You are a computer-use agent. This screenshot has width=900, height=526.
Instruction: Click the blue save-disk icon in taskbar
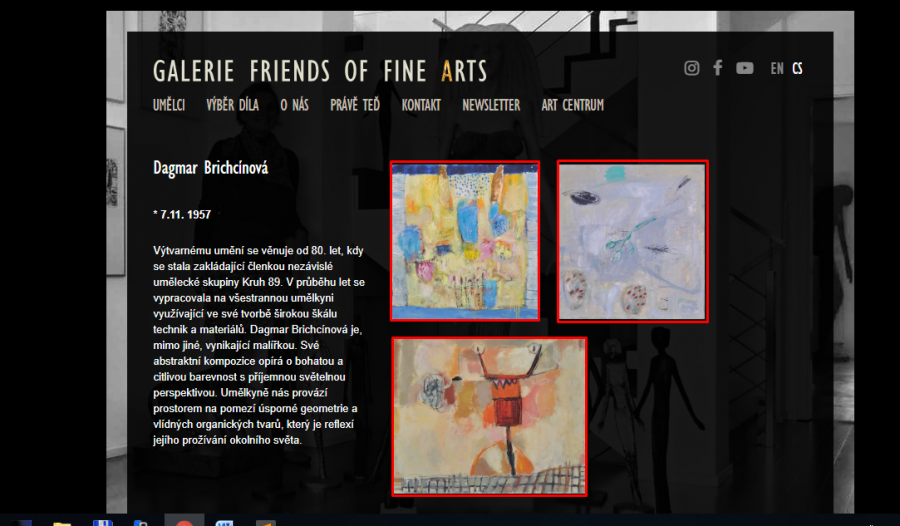pyautogui.click(x=103, y=523)
